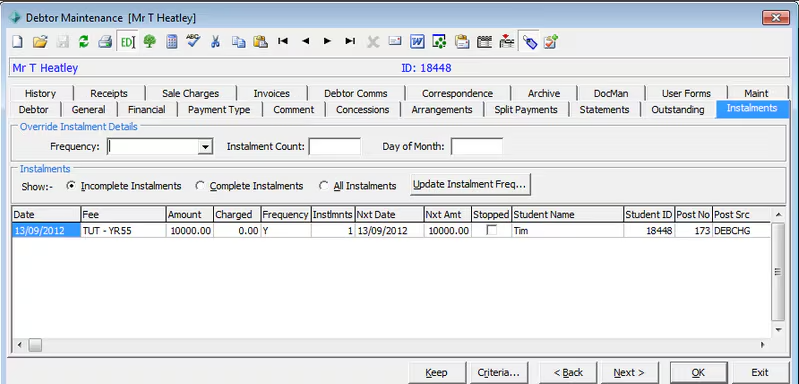Screen dimensions: 799x384
Task: Click the Frequency combo box field
Action: pyautogui.click(x=159, y=147)
